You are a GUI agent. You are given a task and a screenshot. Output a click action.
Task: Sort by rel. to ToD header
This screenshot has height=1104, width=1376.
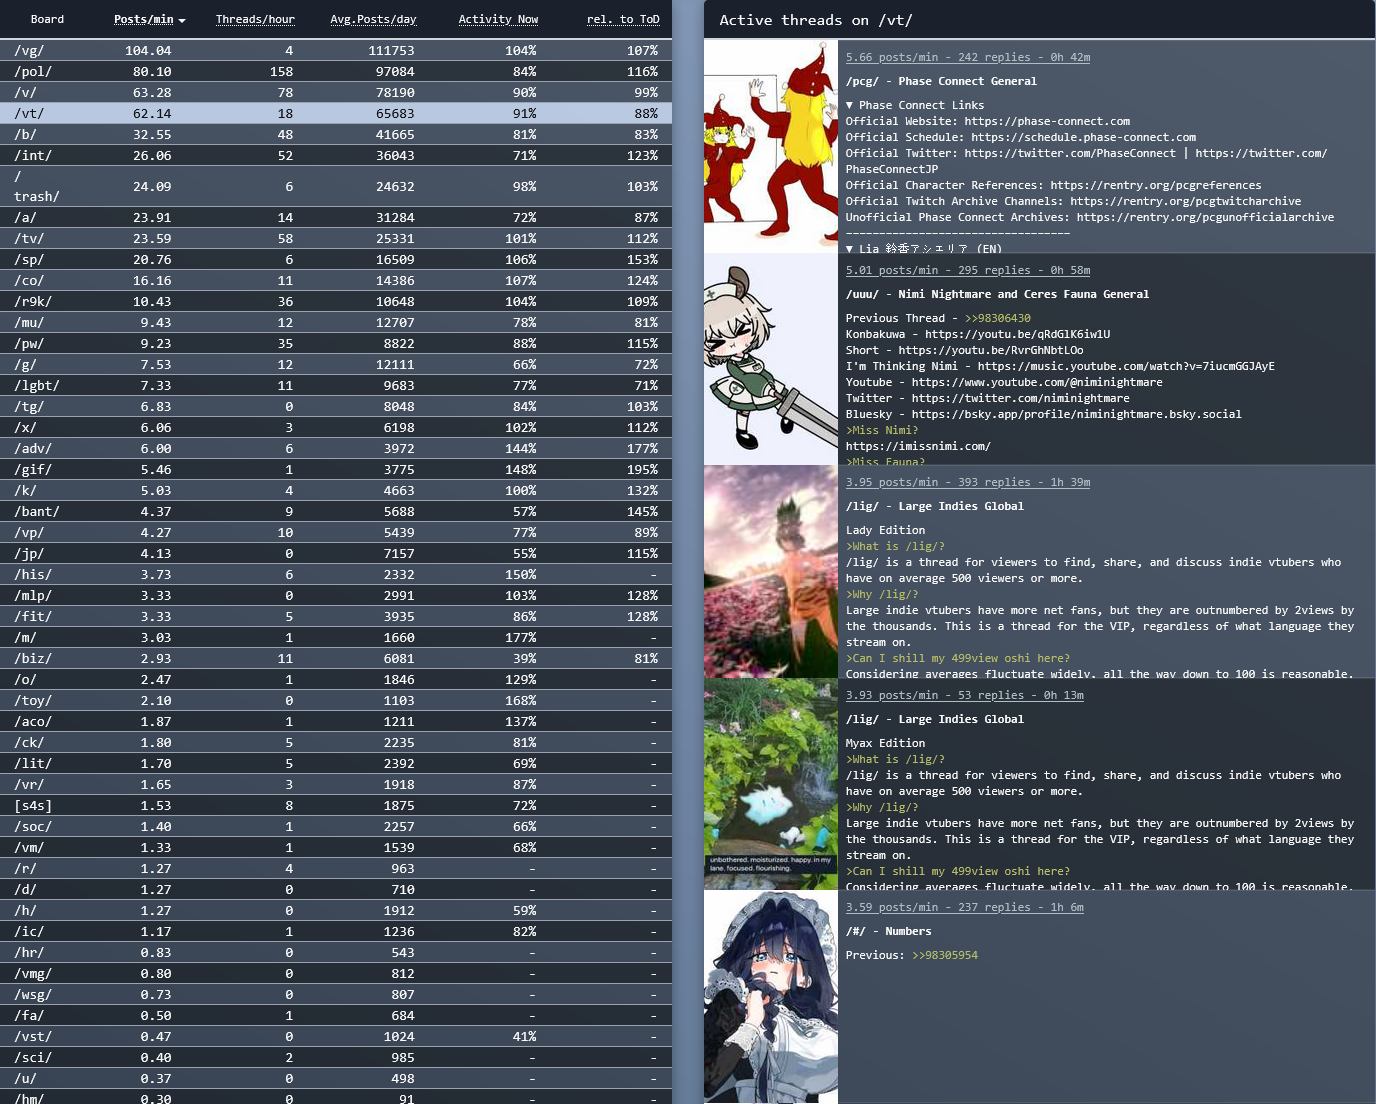tap(623, 19)
